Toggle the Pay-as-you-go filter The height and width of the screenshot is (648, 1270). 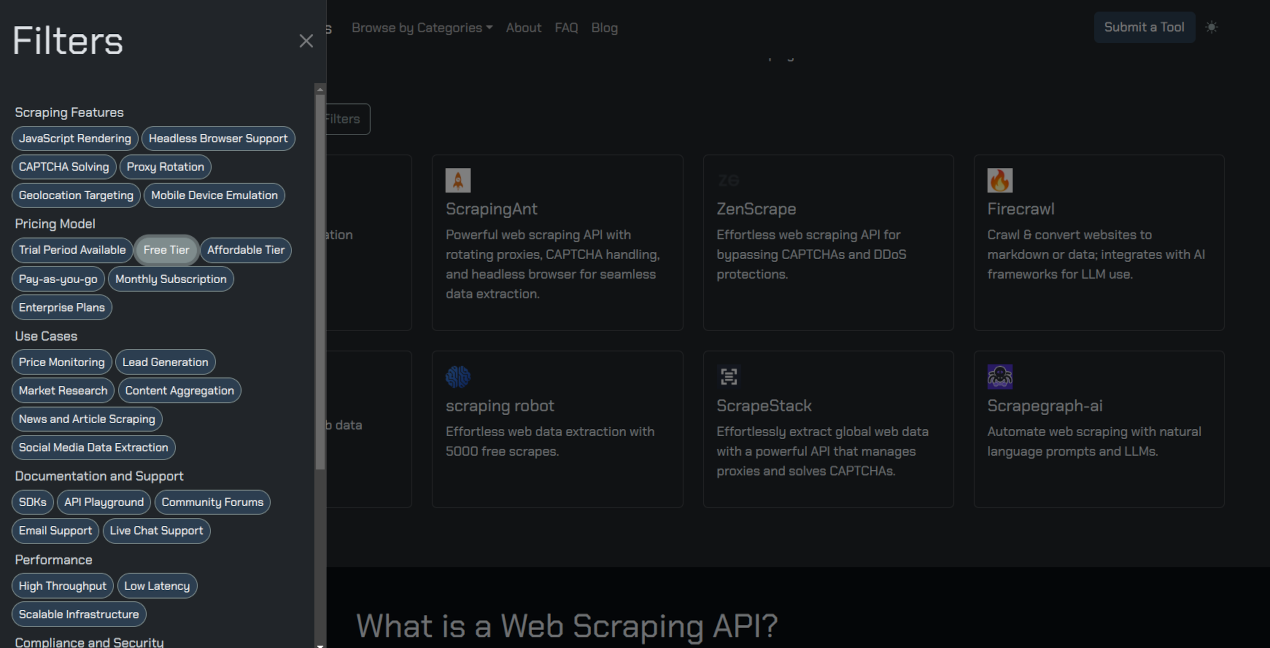coord(58,279)
